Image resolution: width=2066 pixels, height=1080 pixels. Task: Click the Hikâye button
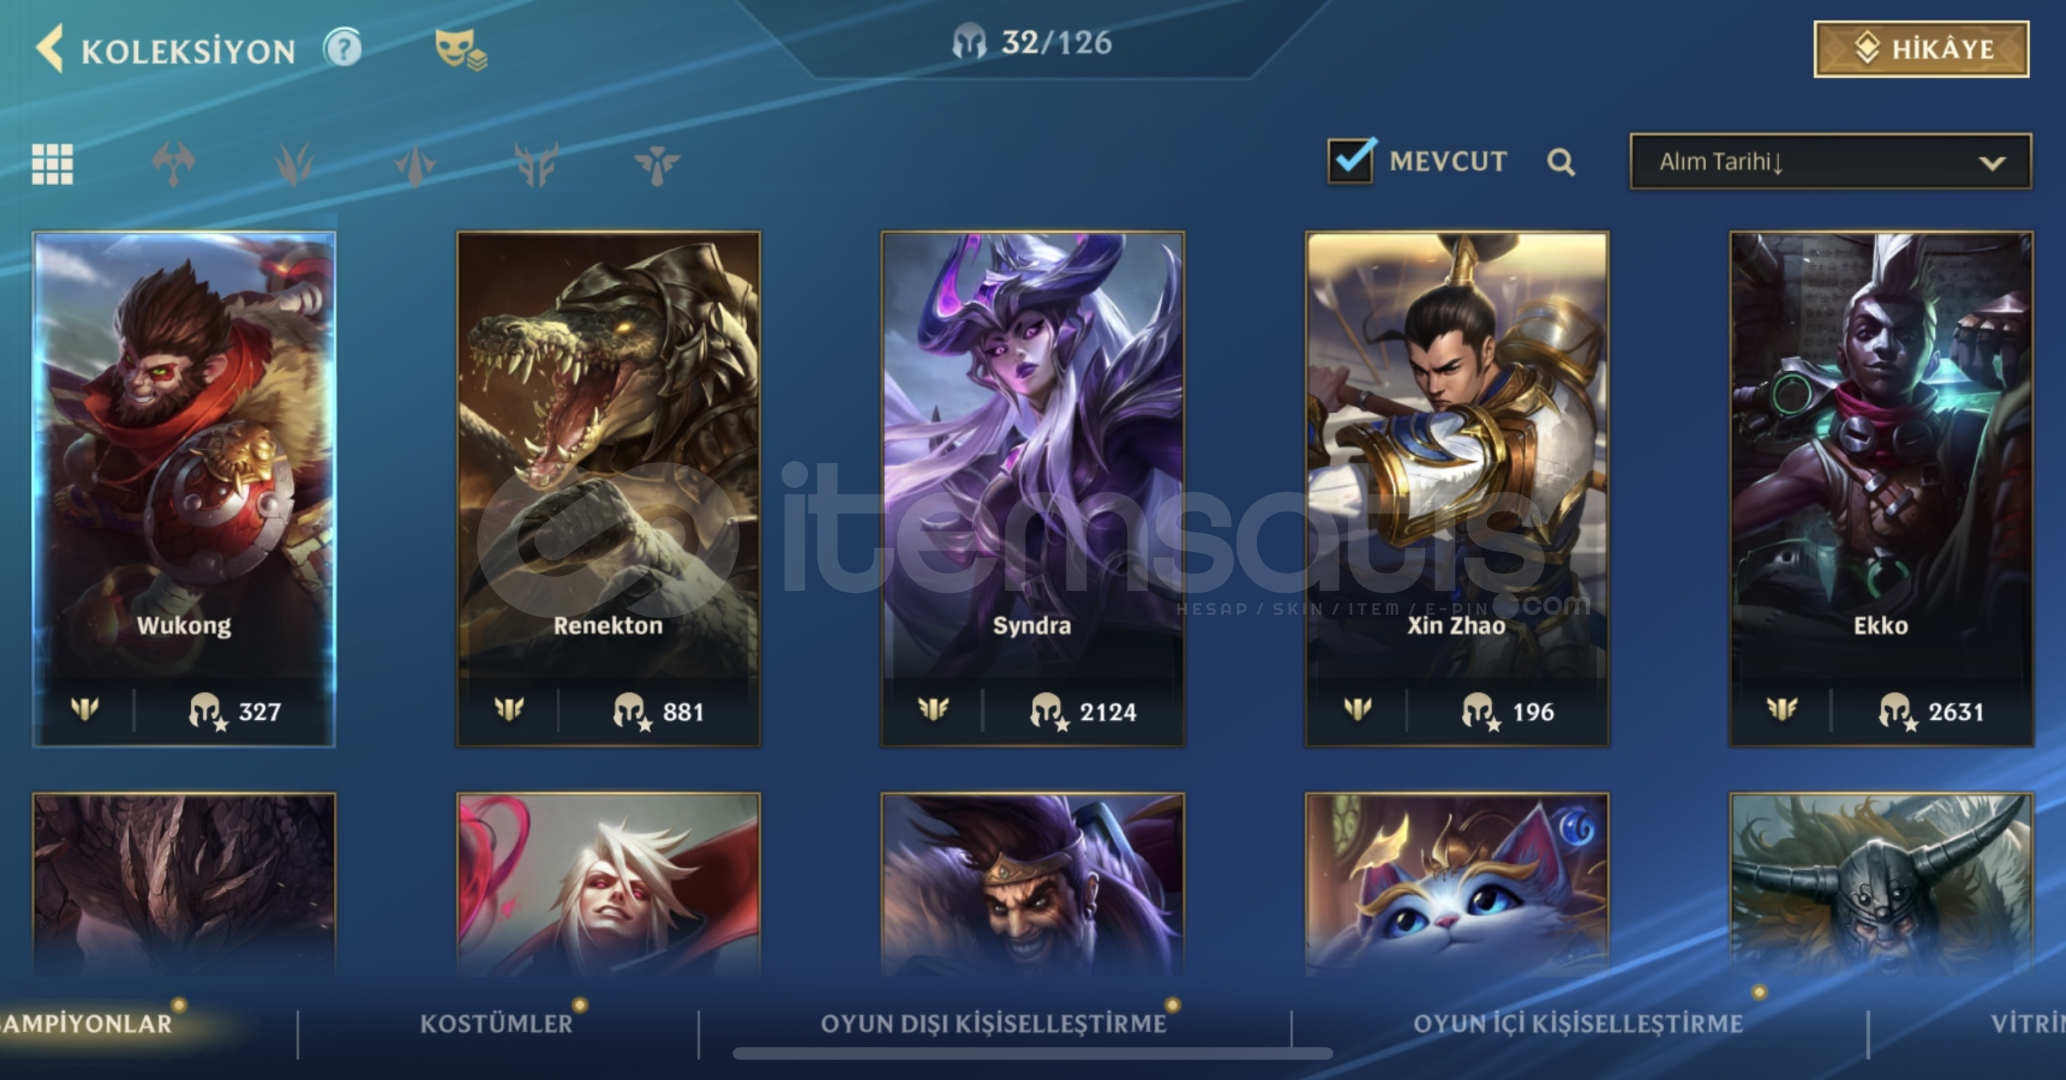coord(1921,49)
